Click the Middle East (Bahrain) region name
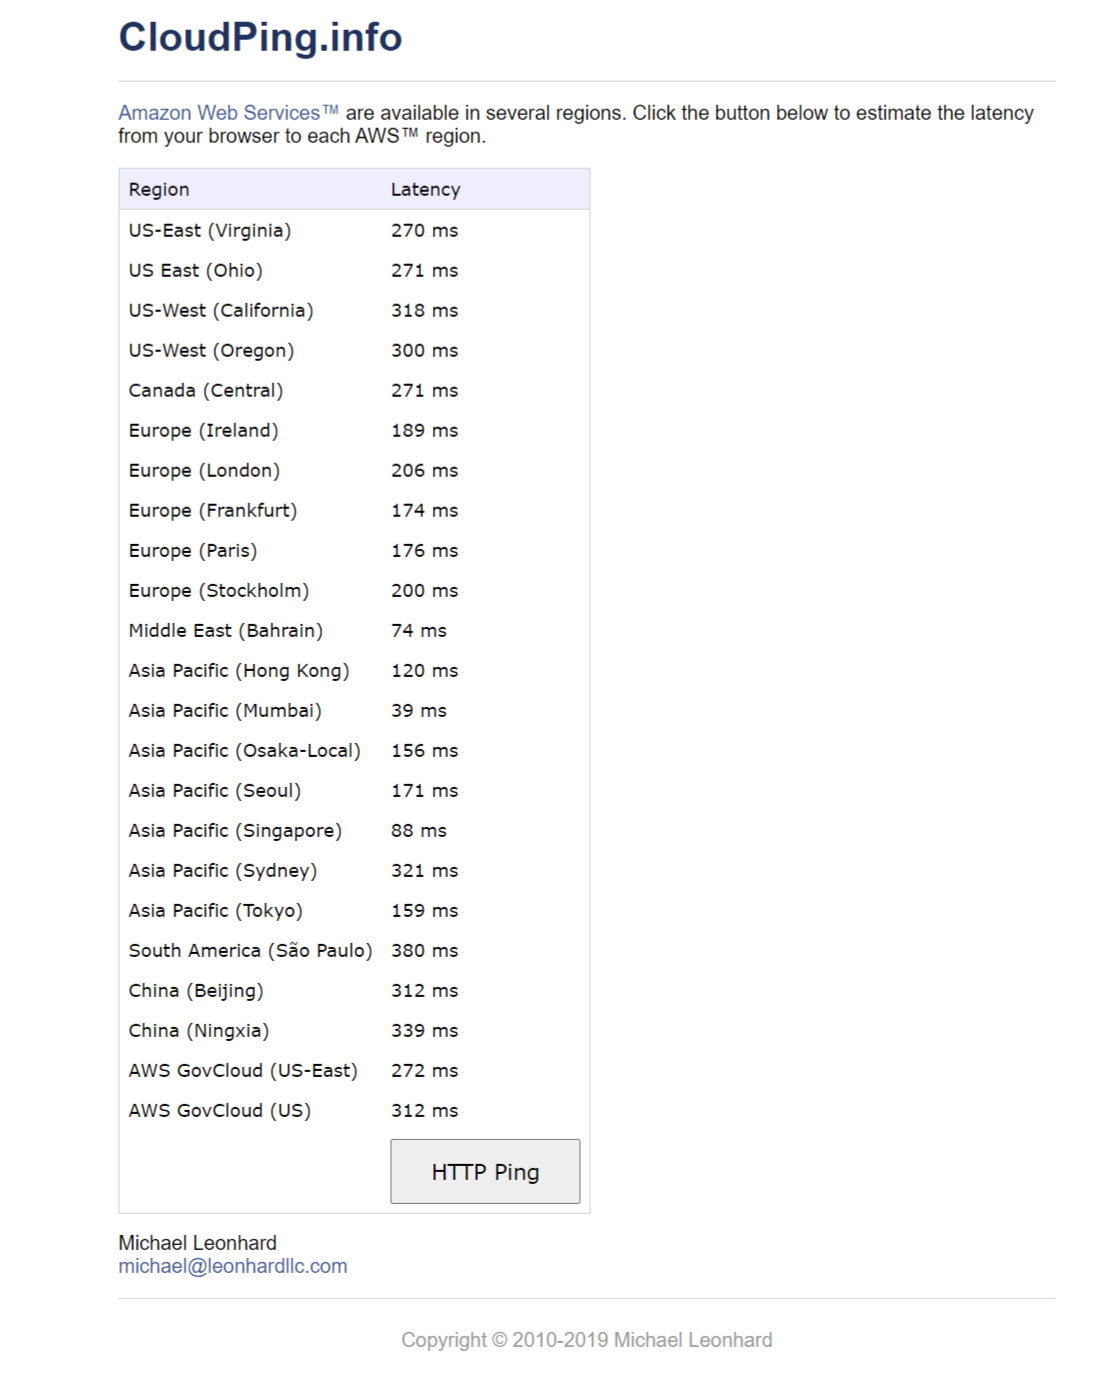The image size is (1103, 1381). pos(225,631)
